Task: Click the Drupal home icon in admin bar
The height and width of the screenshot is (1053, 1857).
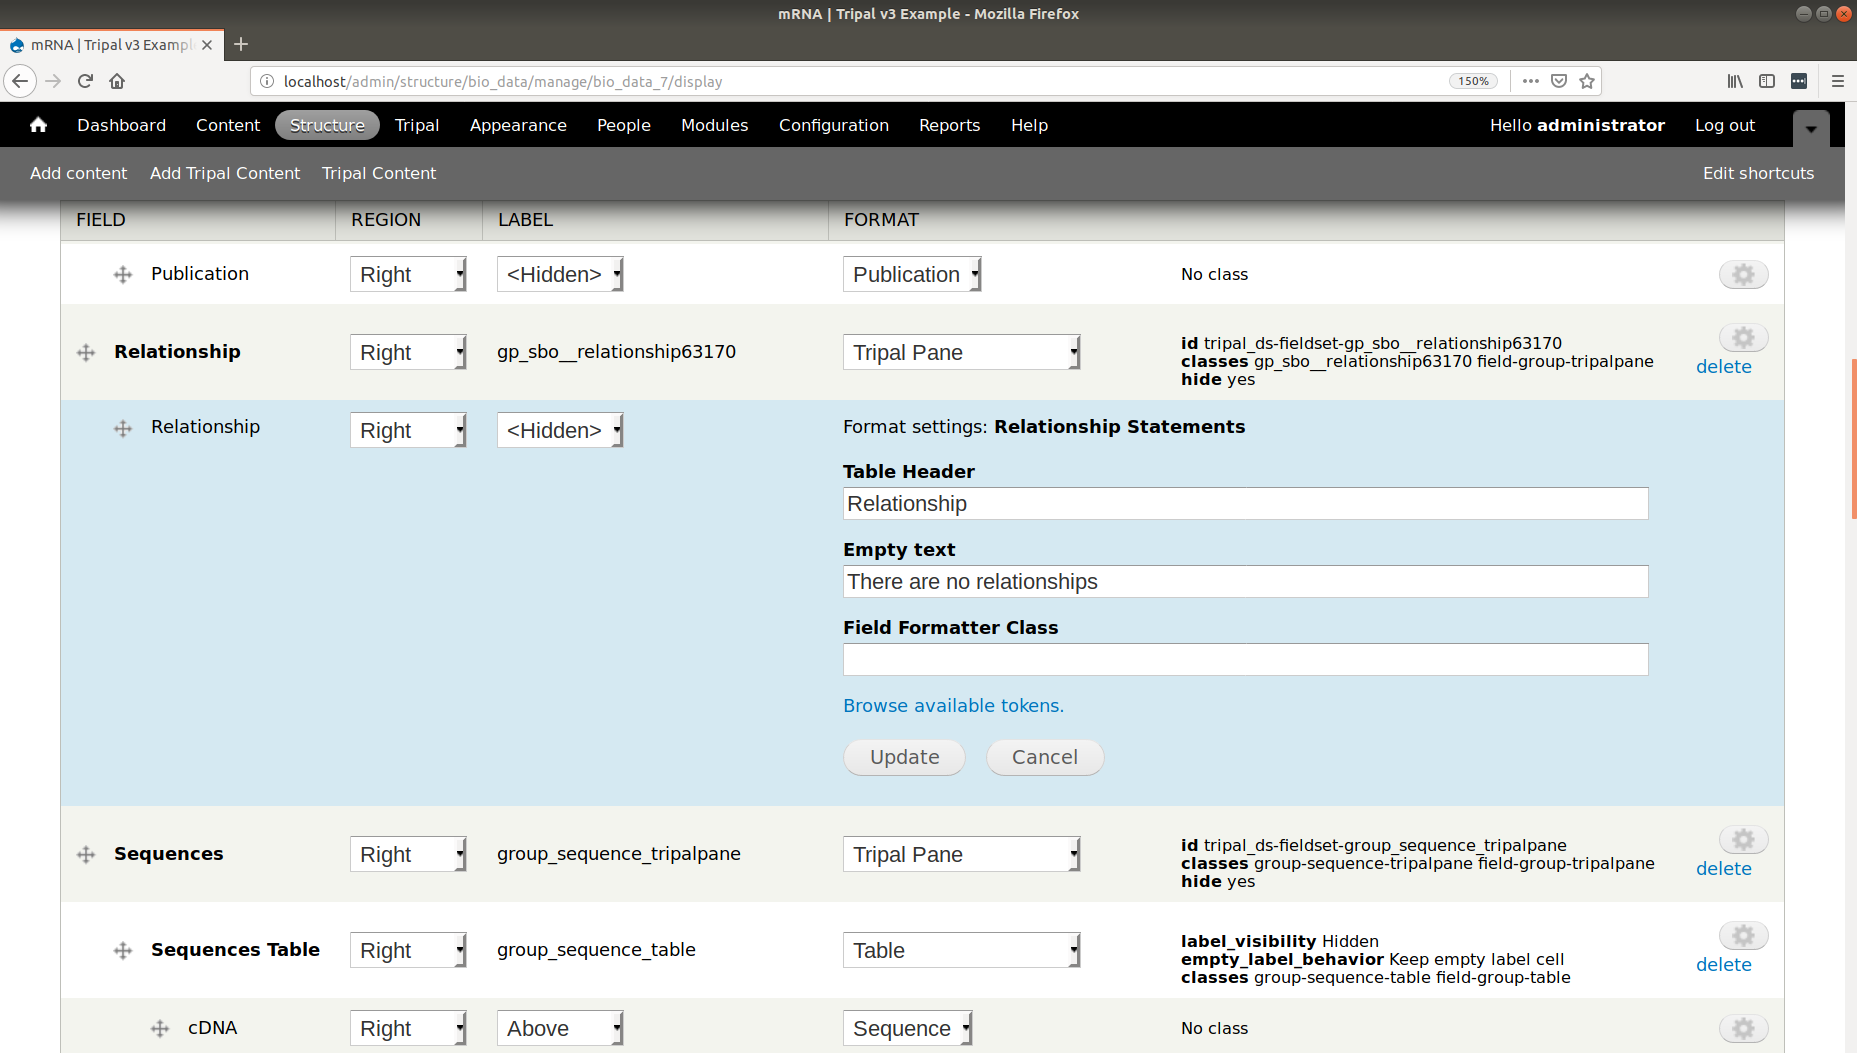Action: click(x=38, y=125)
